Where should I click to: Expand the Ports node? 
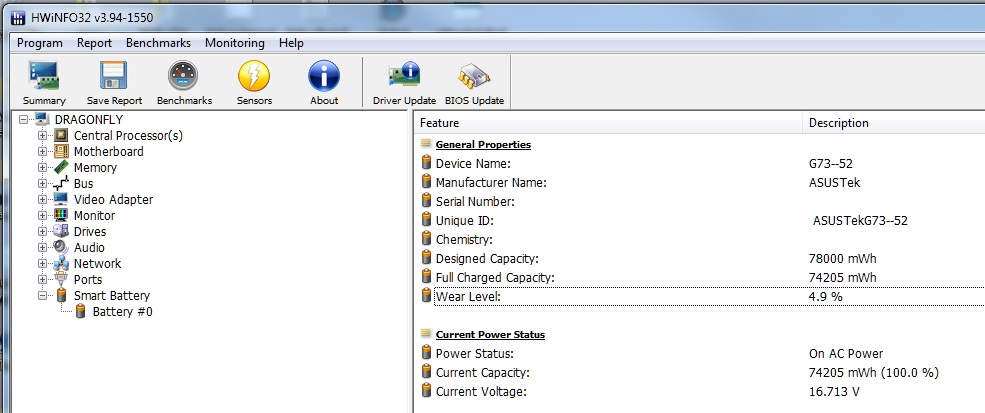[42, 279]
